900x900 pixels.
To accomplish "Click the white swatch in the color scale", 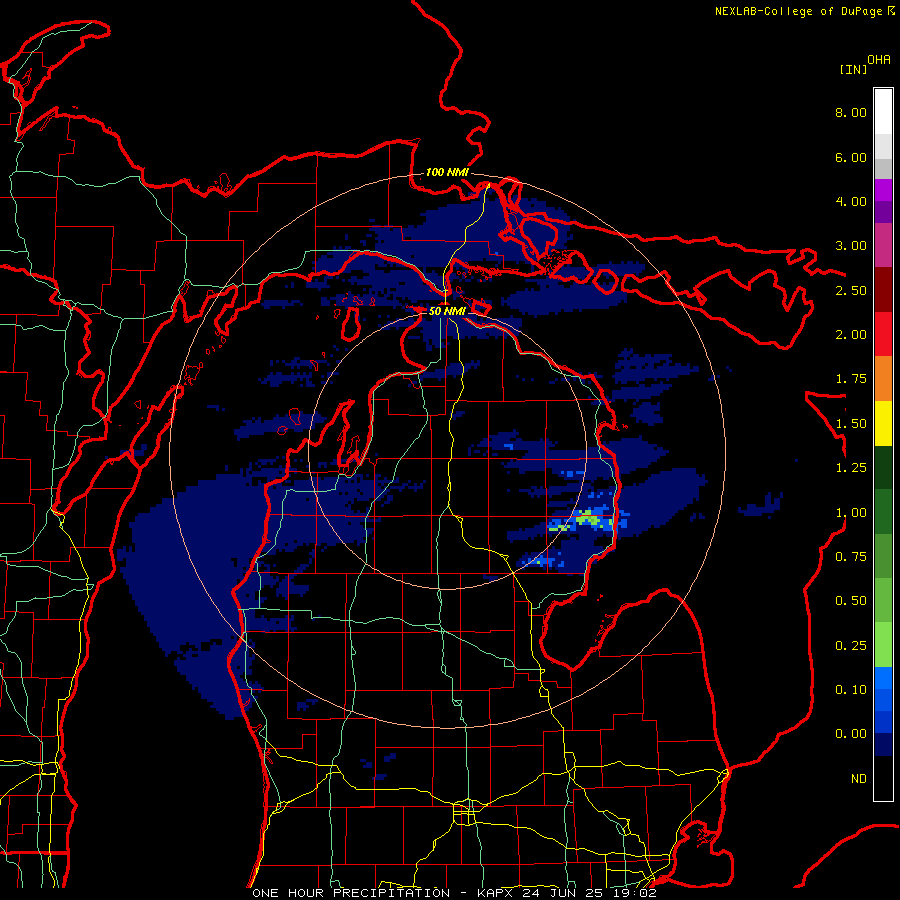I will tap(883, 112).
